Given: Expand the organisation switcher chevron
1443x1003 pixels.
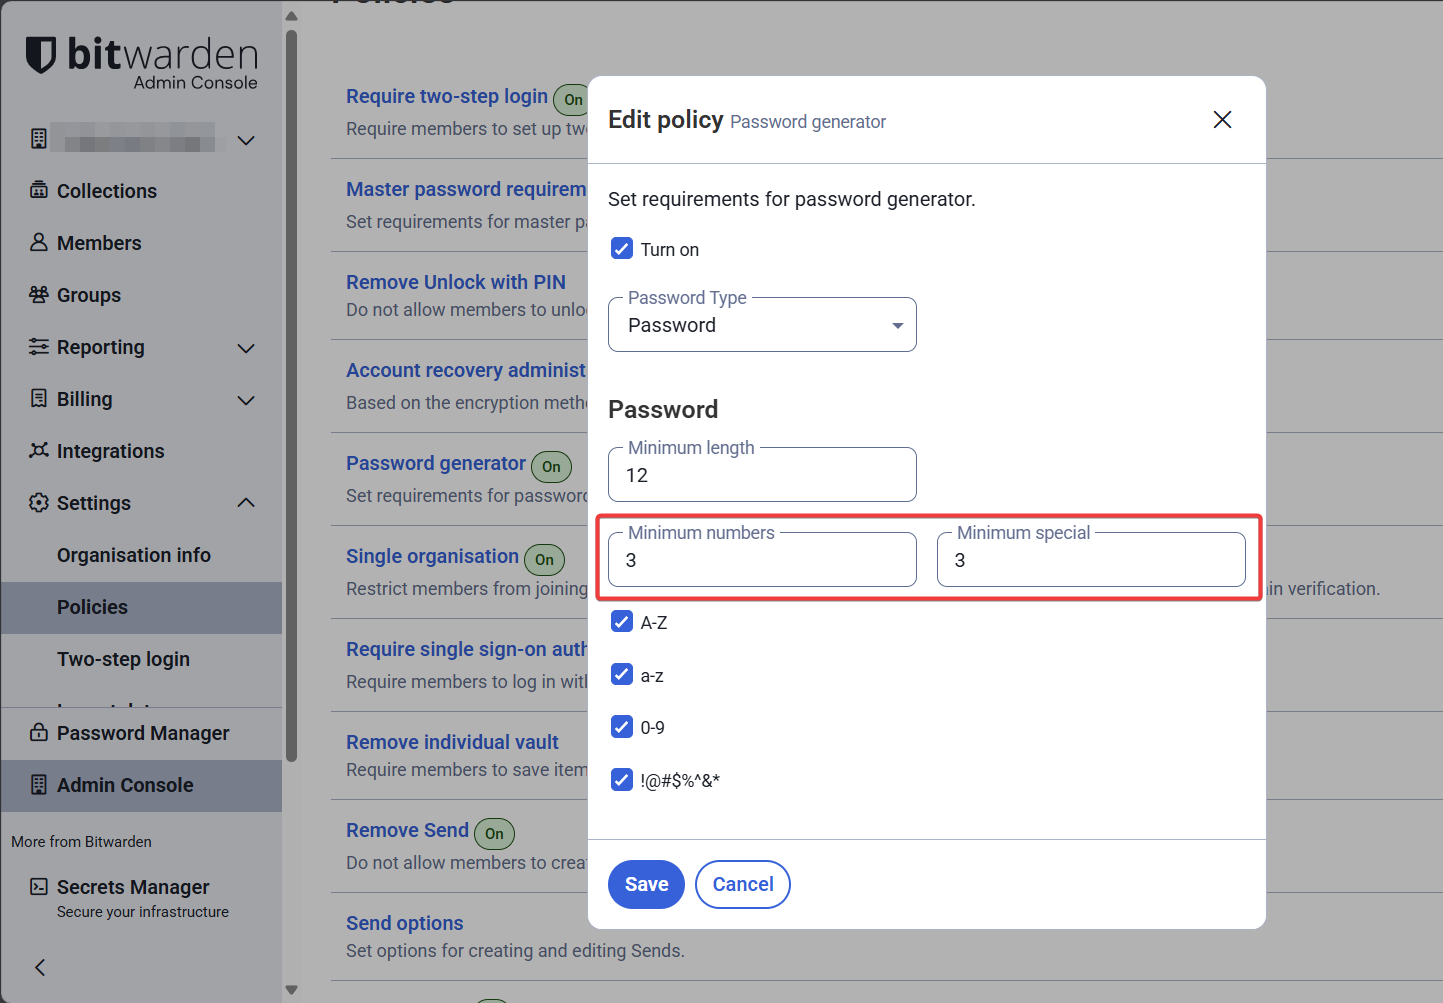Looking at the screenshot, I should pos(246,140).
